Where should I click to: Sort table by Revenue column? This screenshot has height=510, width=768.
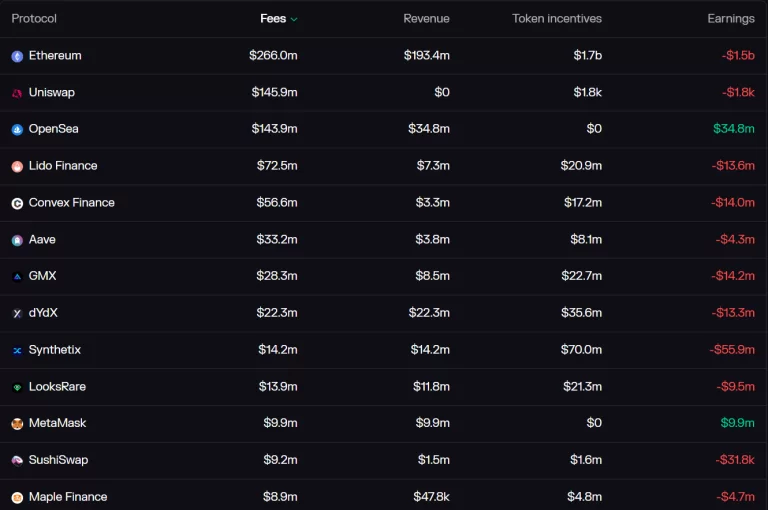click(x=426, y=19)
